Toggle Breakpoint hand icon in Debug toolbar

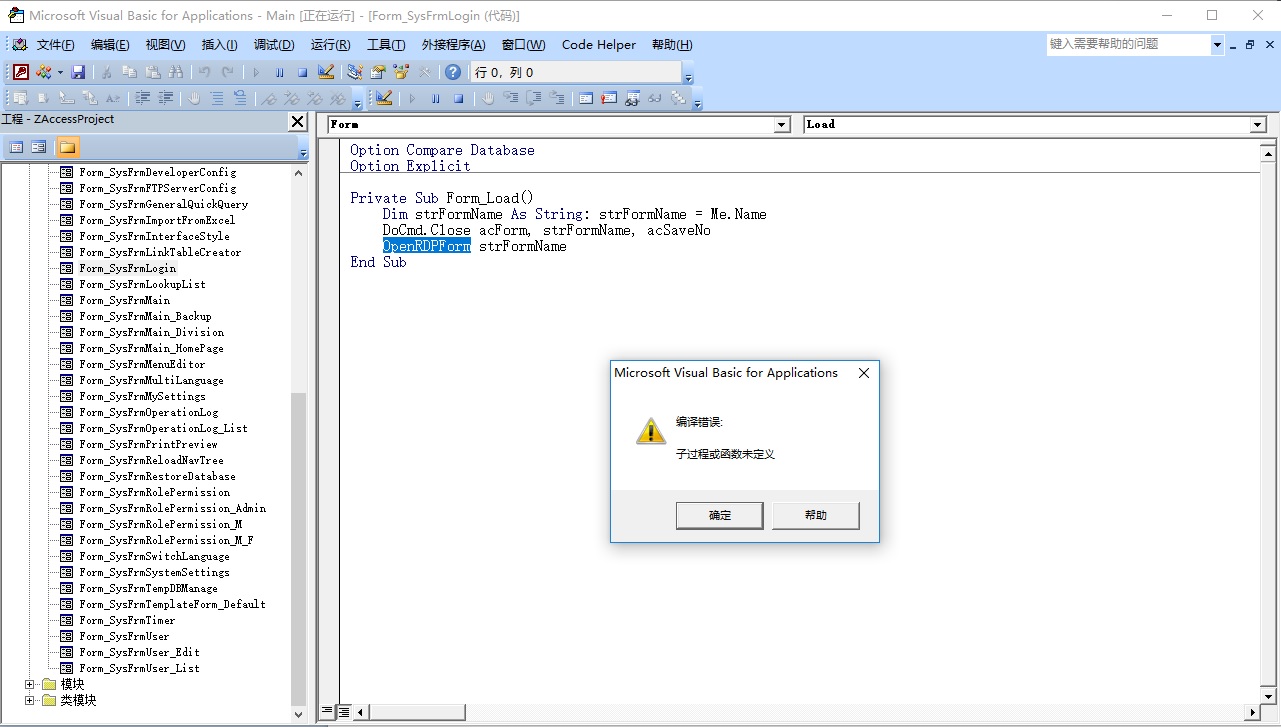[487, 98]
